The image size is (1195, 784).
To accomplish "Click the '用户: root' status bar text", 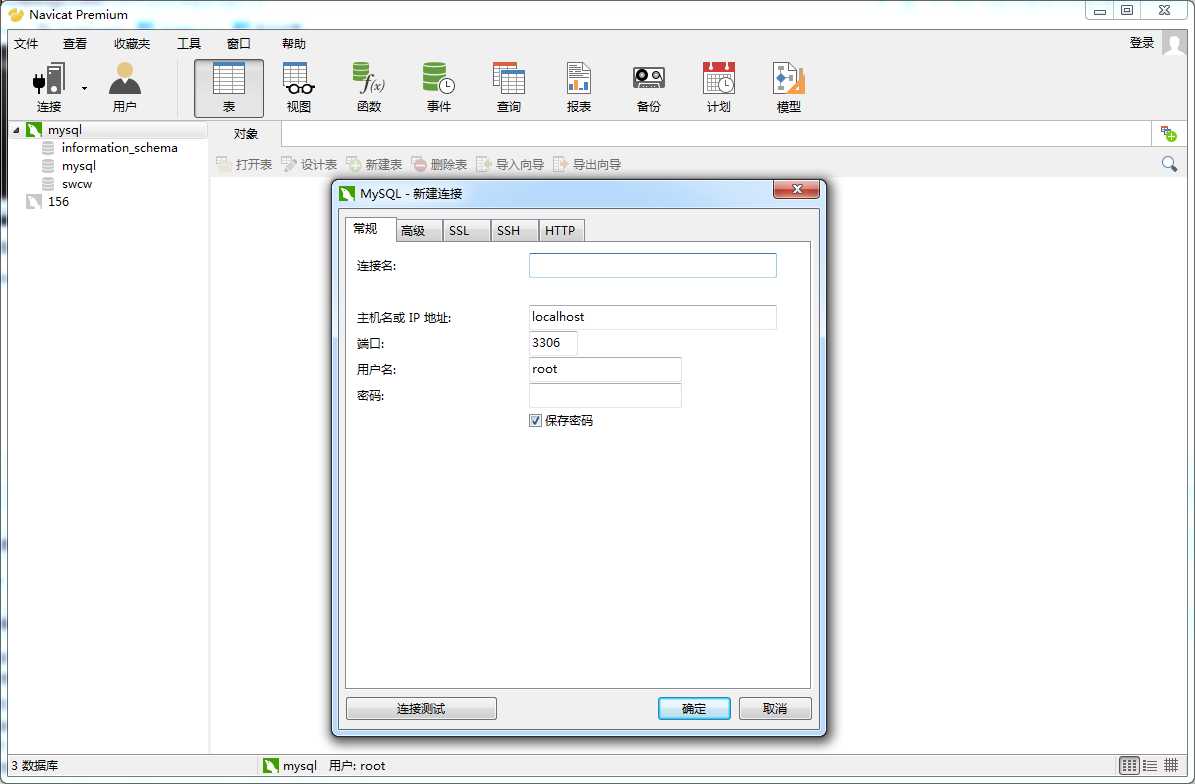I will (357, 766).
